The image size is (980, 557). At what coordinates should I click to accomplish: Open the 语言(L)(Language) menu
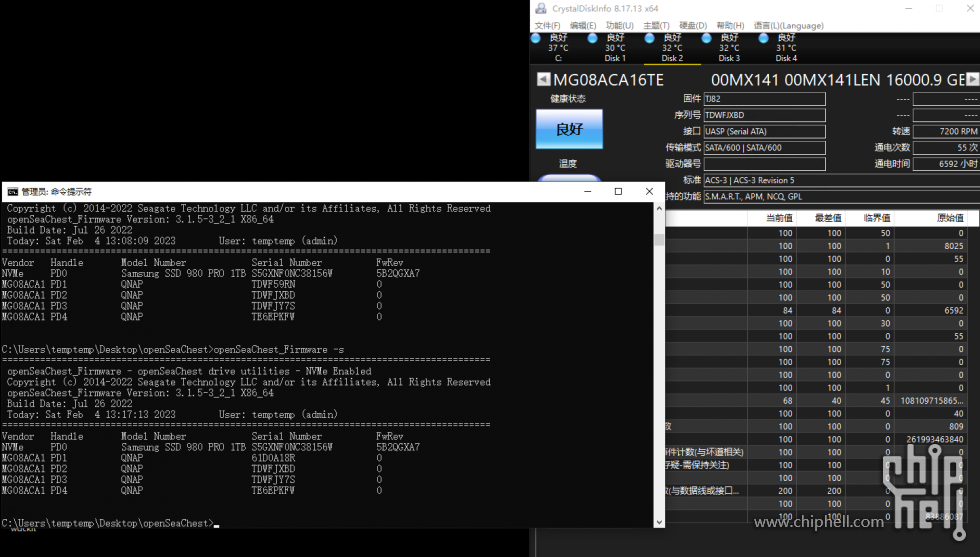(788, 26)
